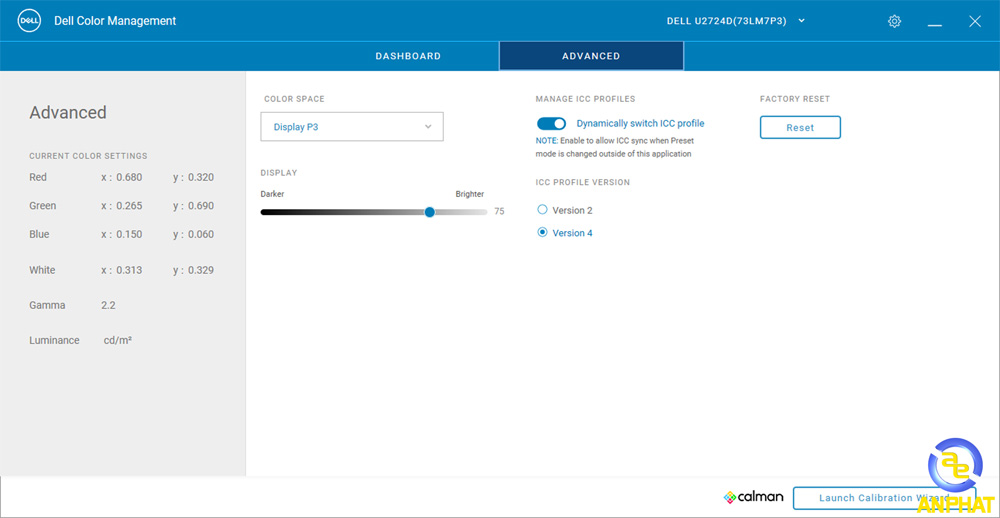1000x518 pixels.
Task: Click the factory Reset button
Action: click(x=800, y=128)
